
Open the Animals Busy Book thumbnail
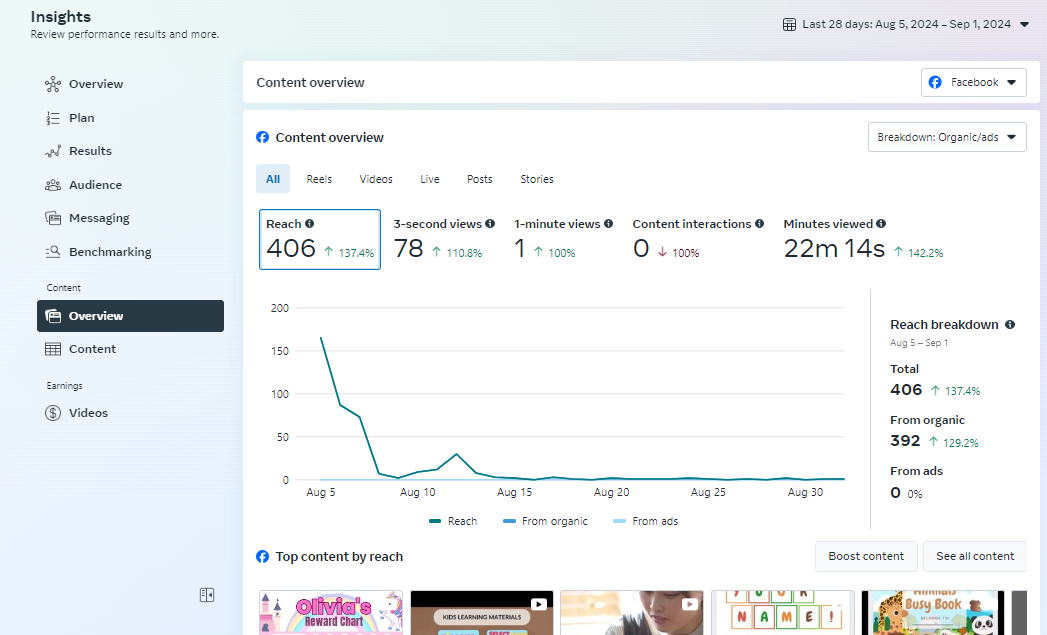933,613
